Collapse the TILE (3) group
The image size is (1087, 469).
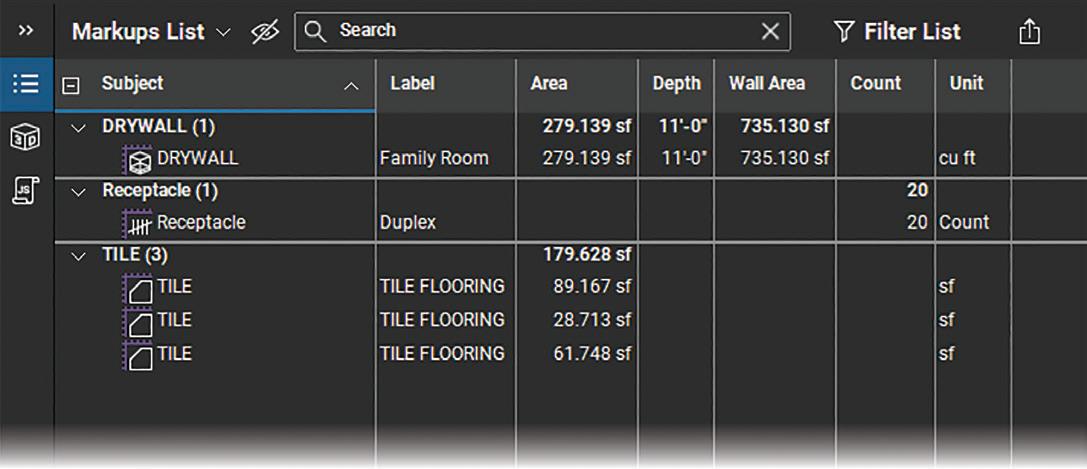80,256
